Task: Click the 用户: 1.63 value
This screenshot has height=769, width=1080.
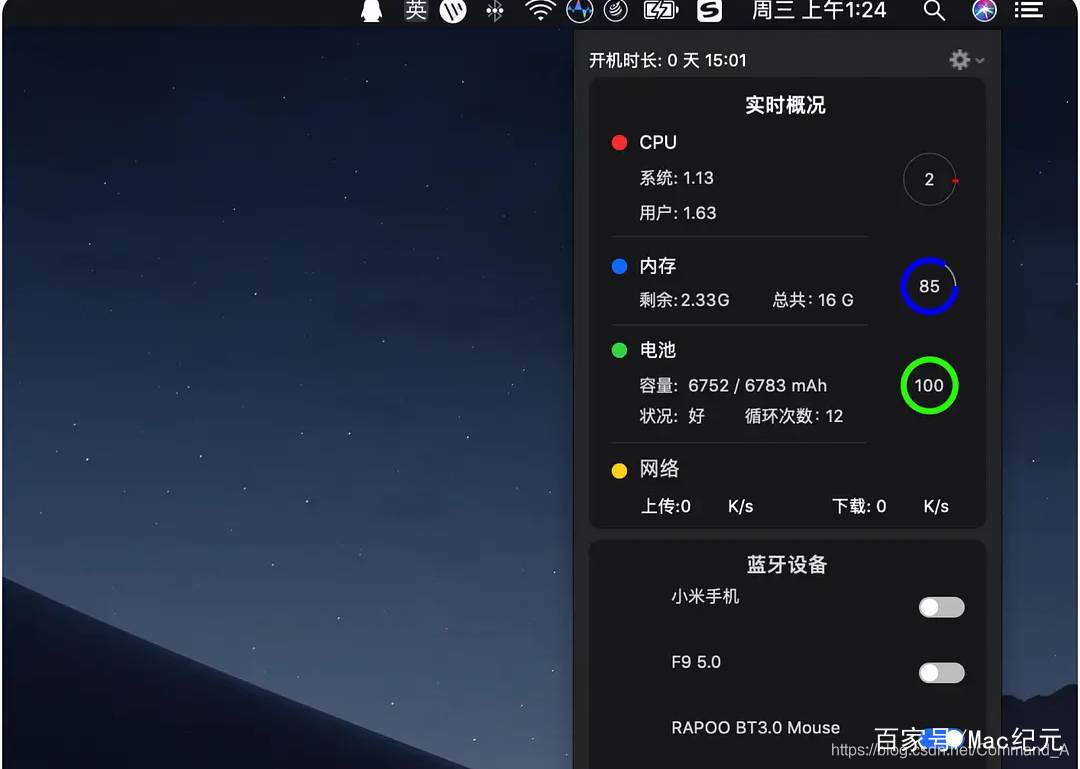Action: [x=678, y=213]
